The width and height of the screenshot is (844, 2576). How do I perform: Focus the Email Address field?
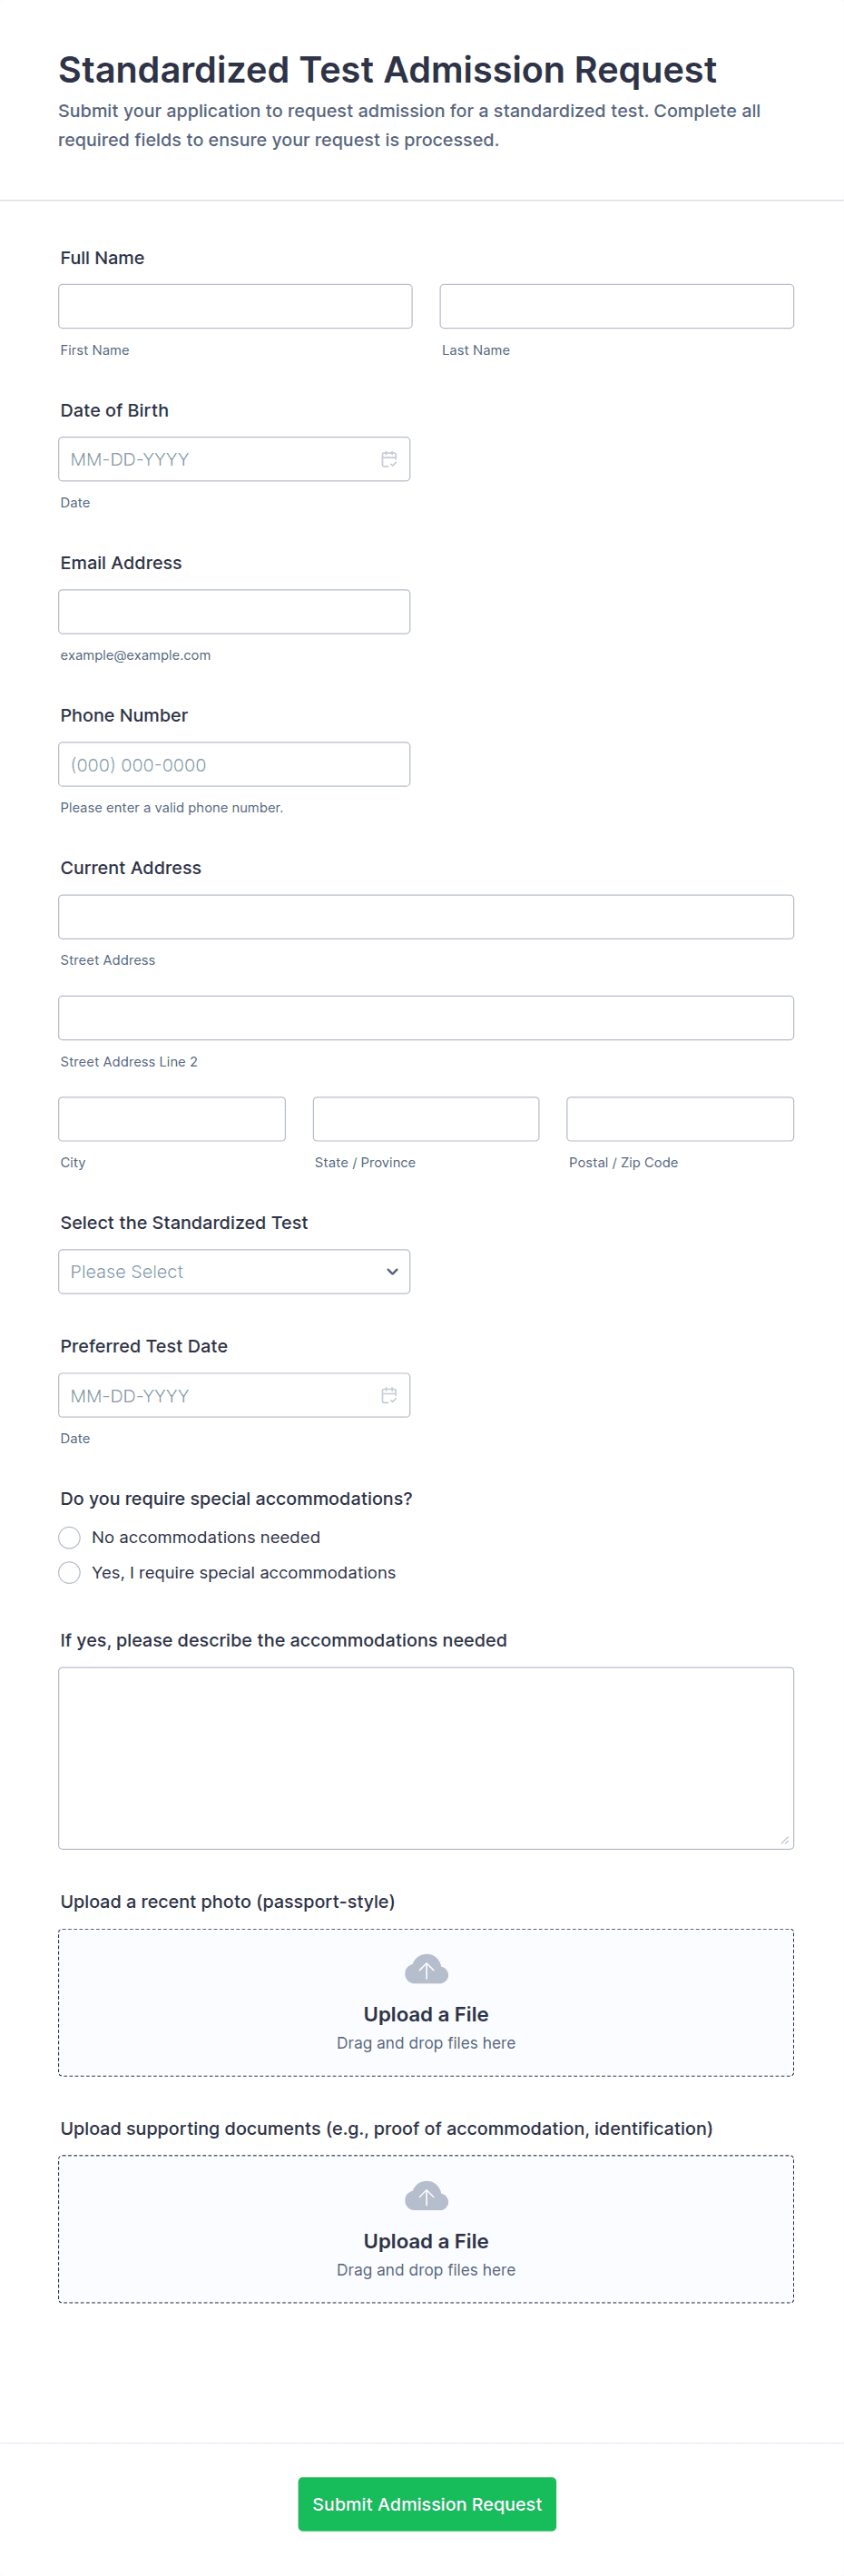(x=234, y=612)
